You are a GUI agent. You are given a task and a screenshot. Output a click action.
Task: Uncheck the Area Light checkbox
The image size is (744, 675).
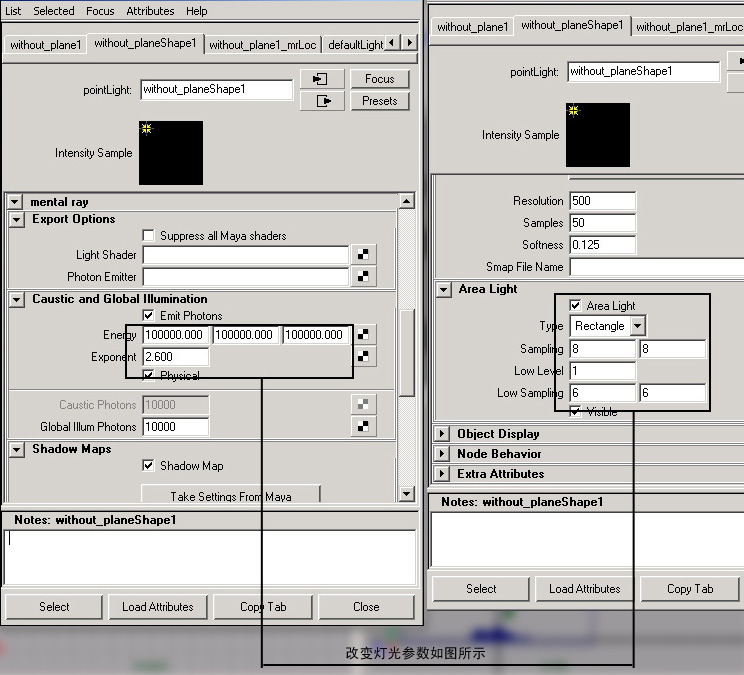tap(575, 305)
